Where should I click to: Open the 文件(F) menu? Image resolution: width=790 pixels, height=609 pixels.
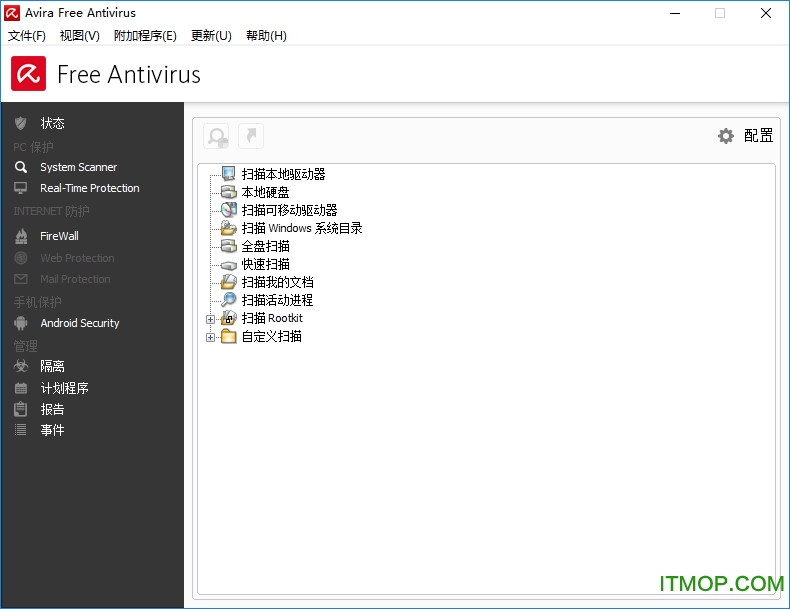point(27,36)
